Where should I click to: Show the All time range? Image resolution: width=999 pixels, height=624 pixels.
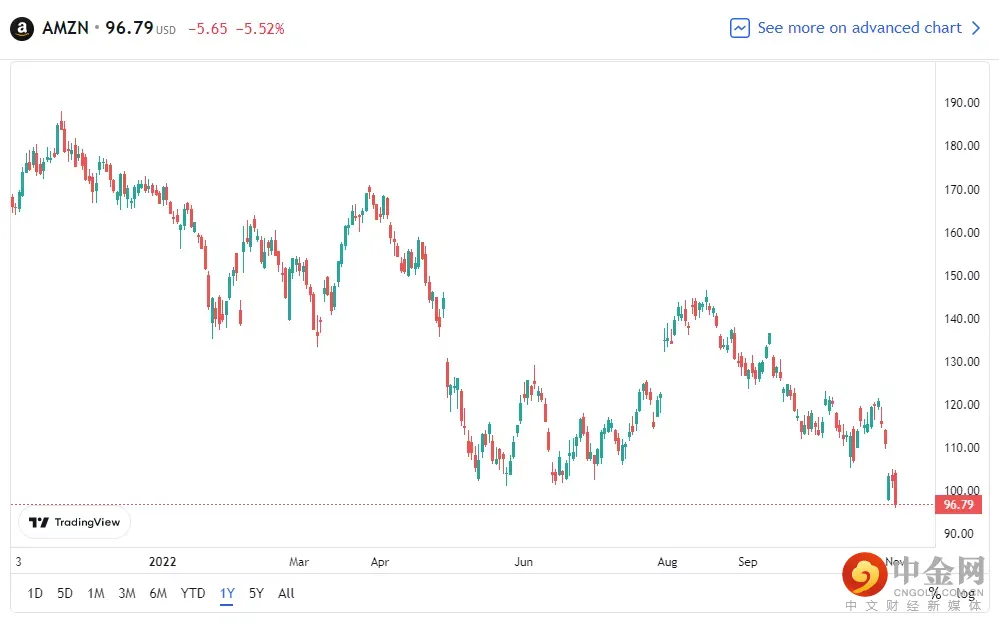pyautogui.click(x=286, y=593)
